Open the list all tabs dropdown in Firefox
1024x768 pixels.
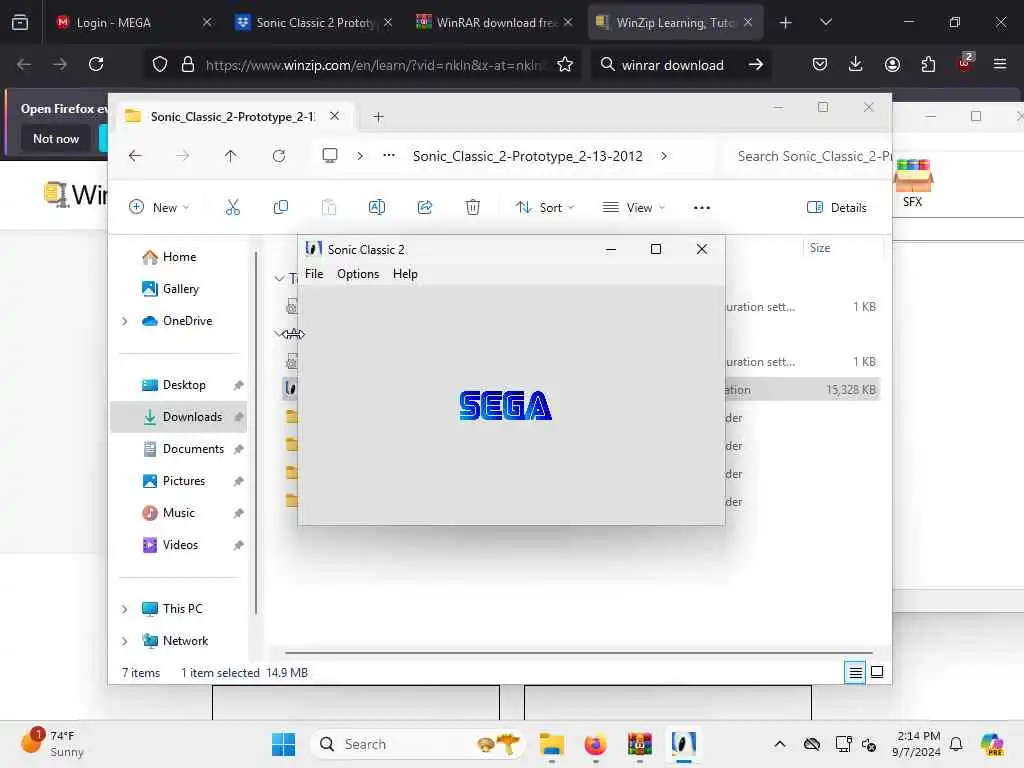[x=825, y=22]
